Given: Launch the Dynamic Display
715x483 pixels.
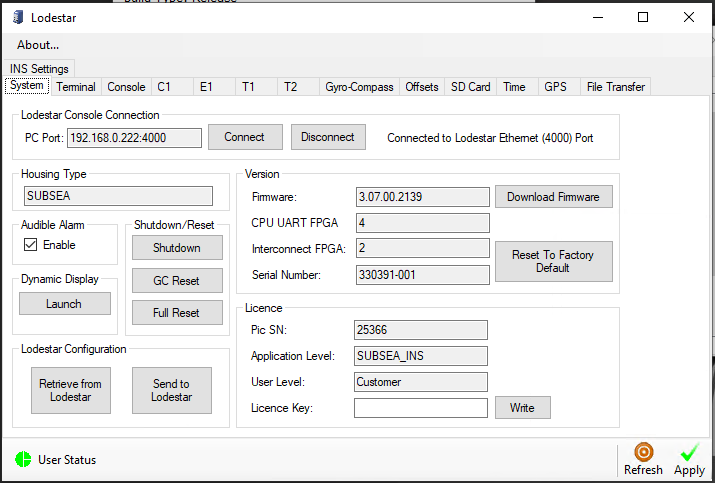Looking at the screenshot, I should click(64, 304).
